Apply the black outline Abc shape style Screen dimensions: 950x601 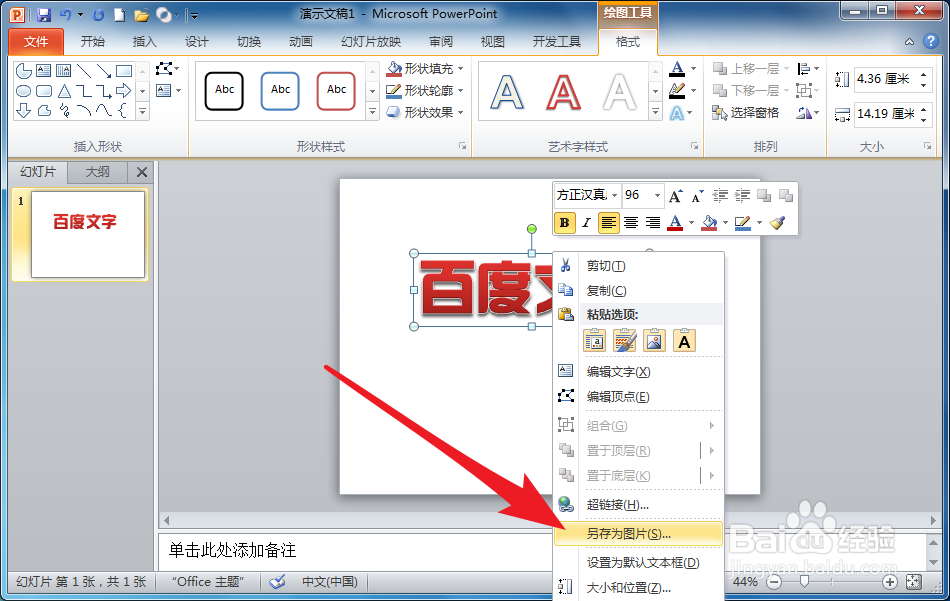click(x=224, y=91)
